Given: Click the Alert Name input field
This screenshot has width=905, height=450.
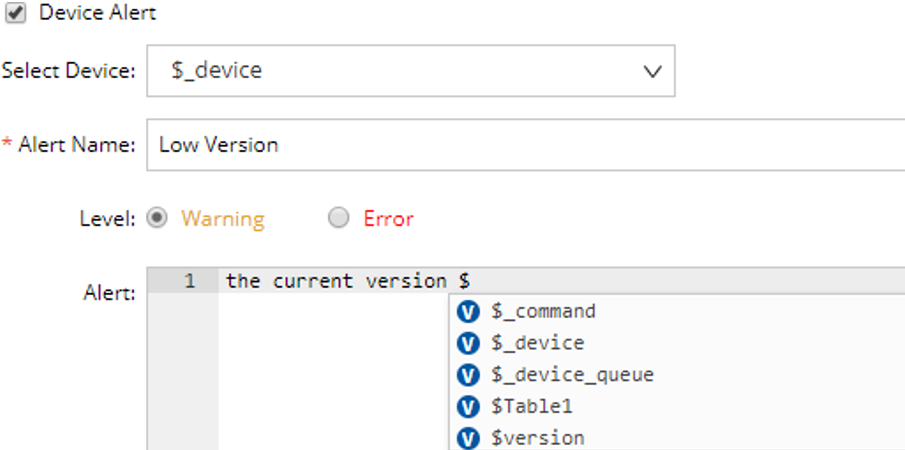Looking at the screenshot, I should pyautogui.click(x=520, y=145).
